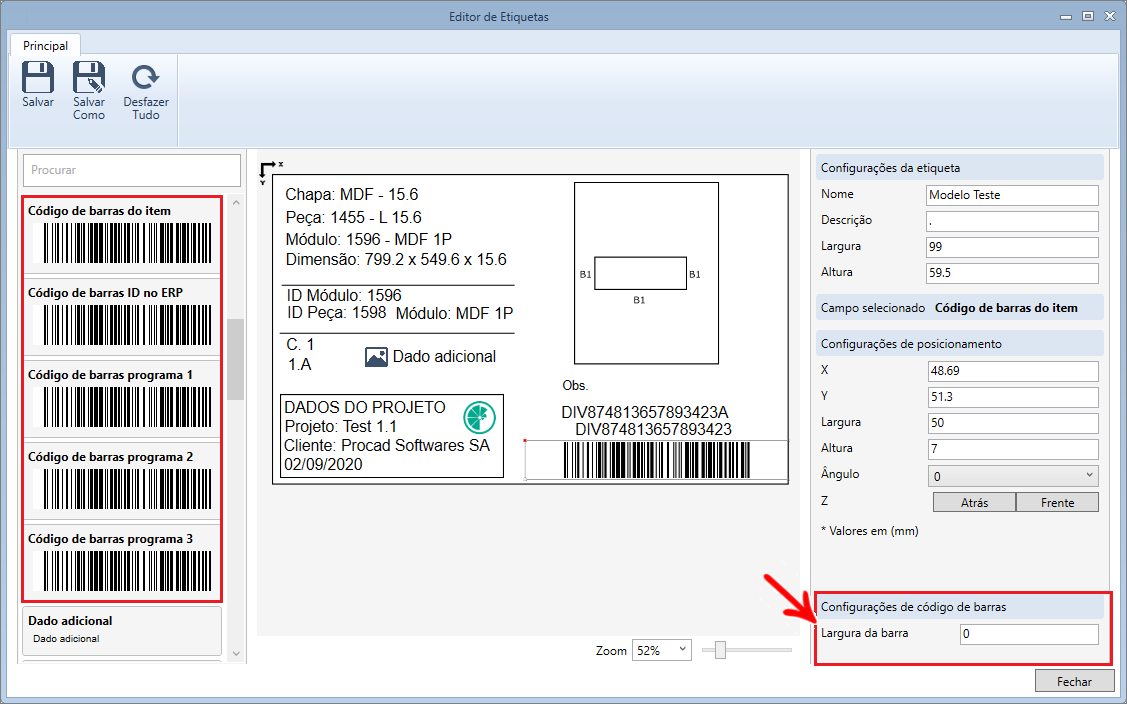Screen dimensions: 1127x704
Task: Select the Código de barras ID no ERP
Action: pyautogui.click(x=122, y=316)
